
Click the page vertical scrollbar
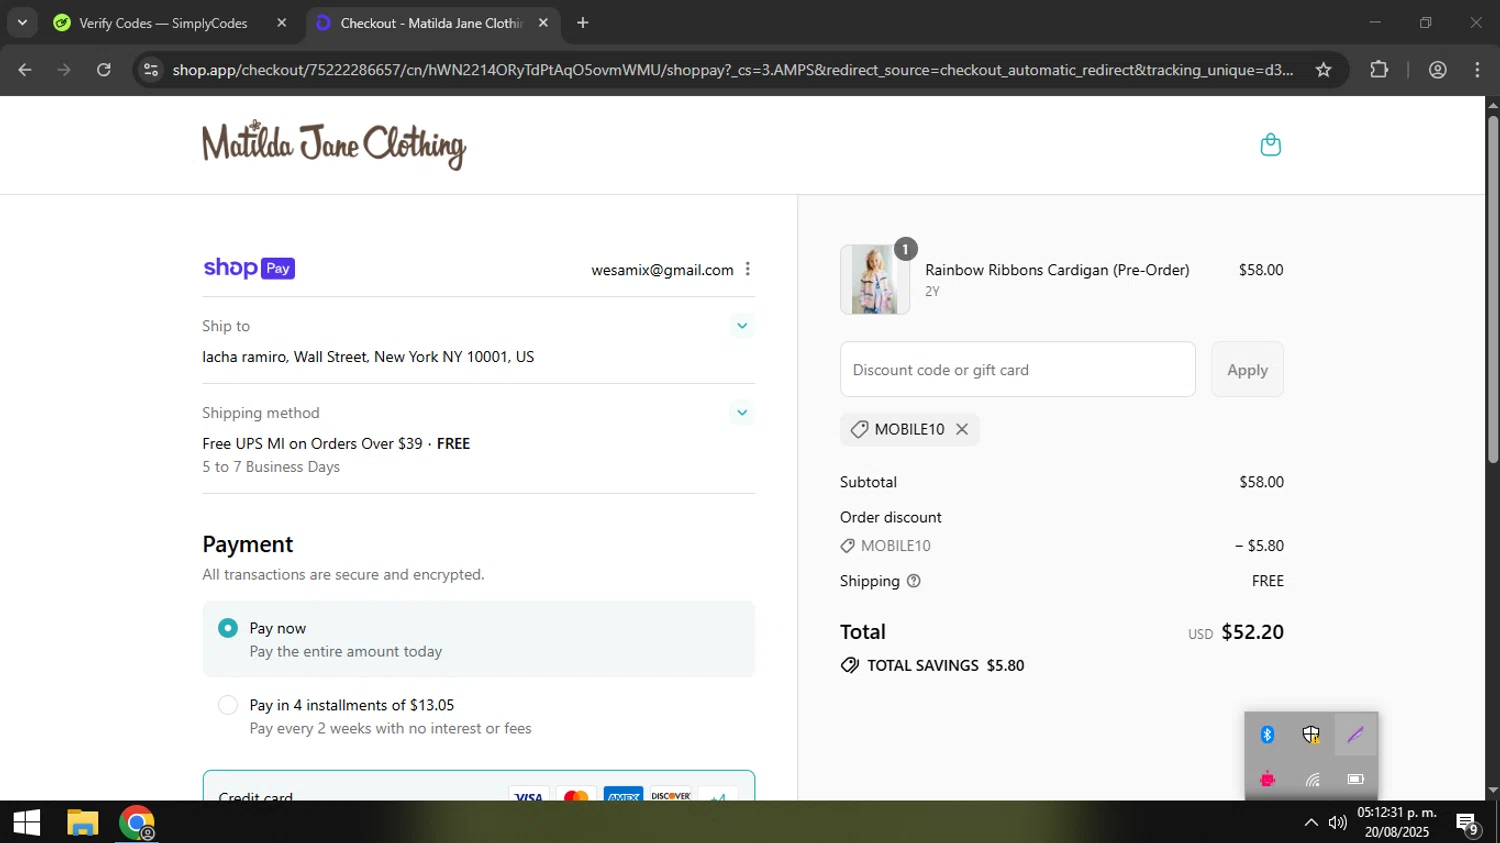[x=1492, y=290]
